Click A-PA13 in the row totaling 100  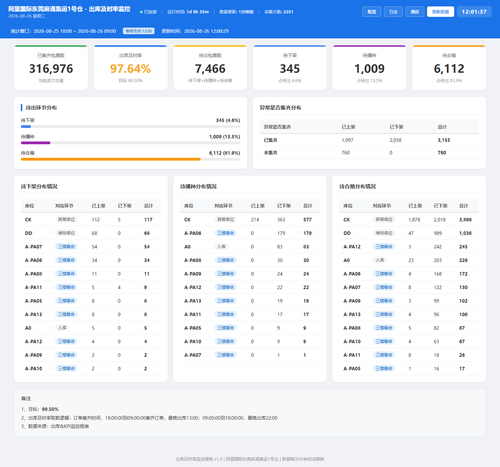click(x=352, y=314)
